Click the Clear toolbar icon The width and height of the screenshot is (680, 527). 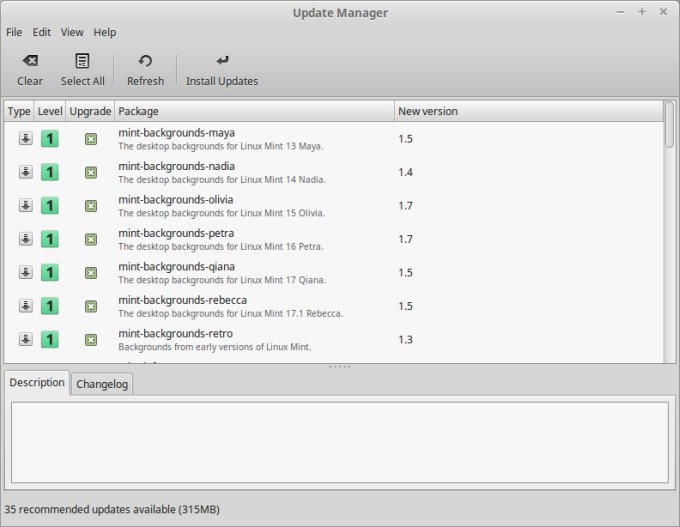pyautogui.click(x=30, y=62)
